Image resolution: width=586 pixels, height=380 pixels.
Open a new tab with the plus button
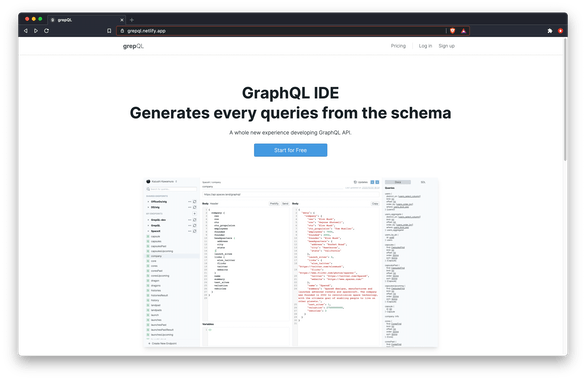click(132, 20)
